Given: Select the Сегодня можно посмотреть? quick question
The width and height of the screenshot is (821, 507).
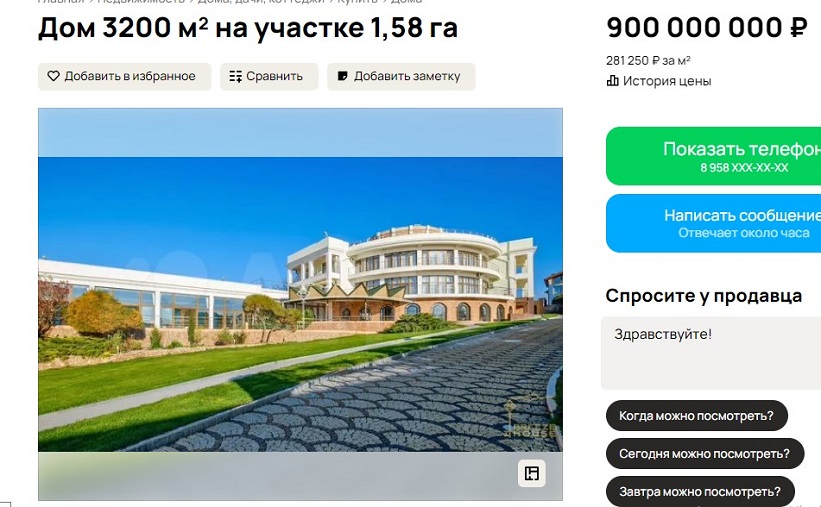Looking at the screenshot, I should [x=705, y=454].
